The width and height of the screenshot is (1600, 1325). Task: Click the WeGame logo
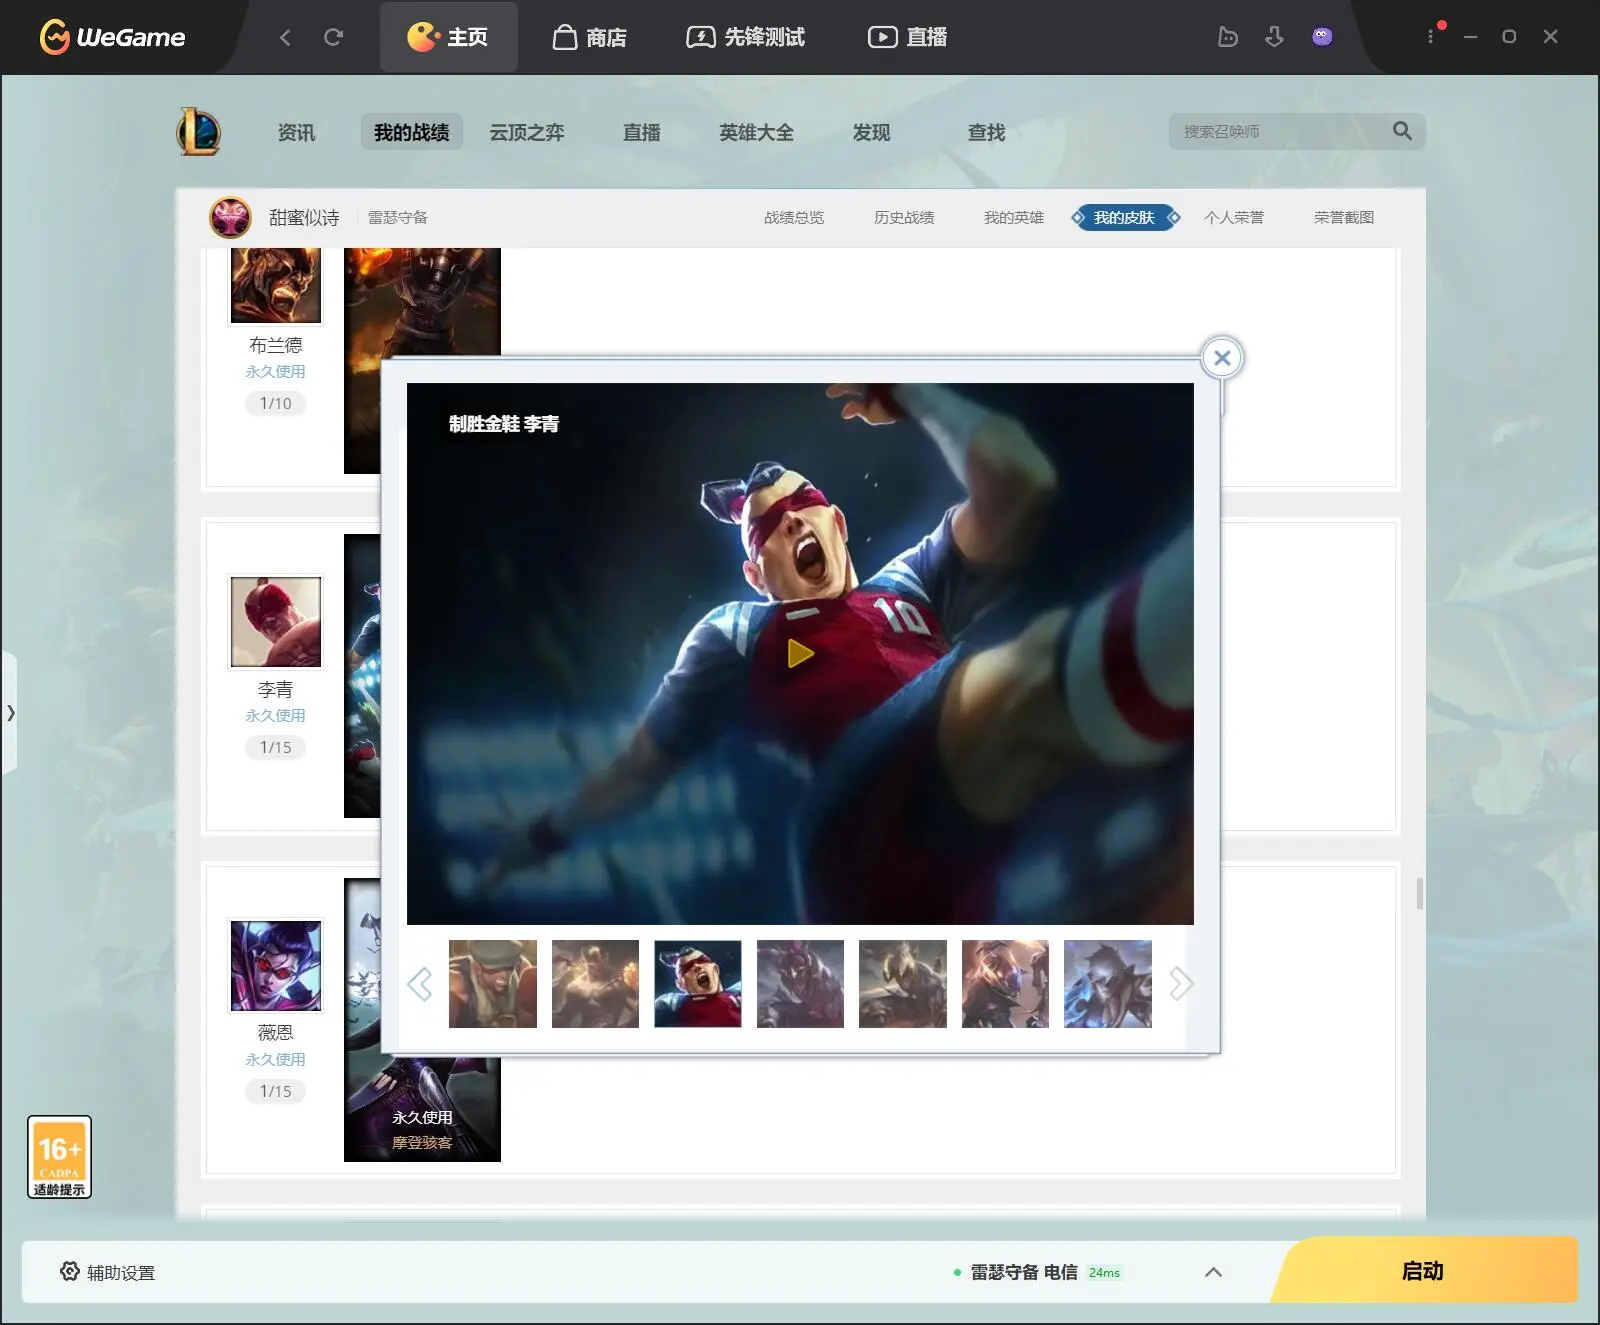point(112,37)
